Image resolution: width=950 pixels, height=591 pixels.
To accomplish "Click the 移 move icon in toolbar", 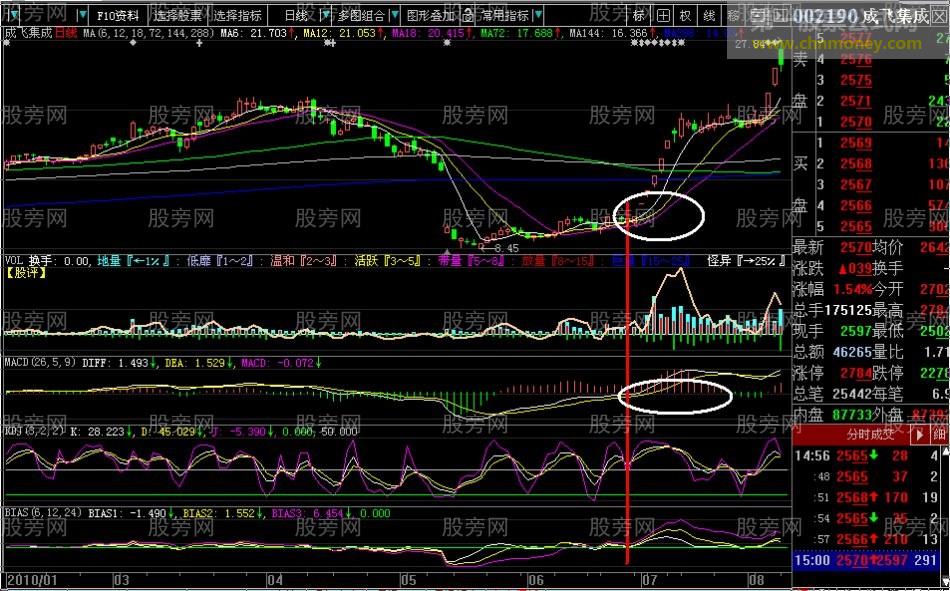I will pos(733,15).
